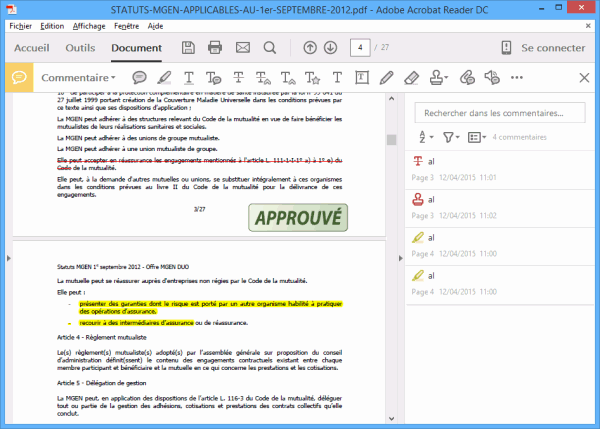Click the document scrollbar up arrow
600x429 pixels.
tap(391, 98)
